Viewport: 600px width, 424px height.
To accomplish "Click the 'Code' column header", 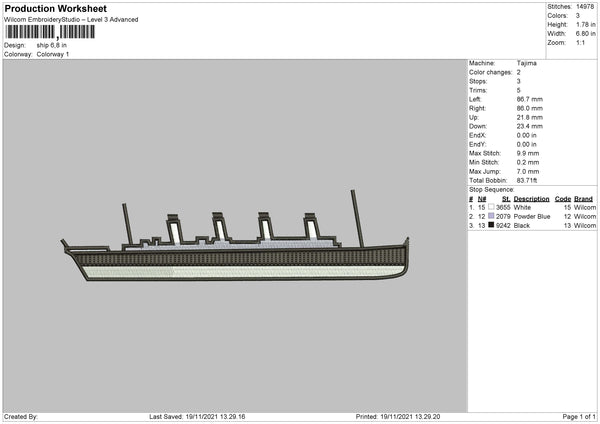I will (563, 199).
